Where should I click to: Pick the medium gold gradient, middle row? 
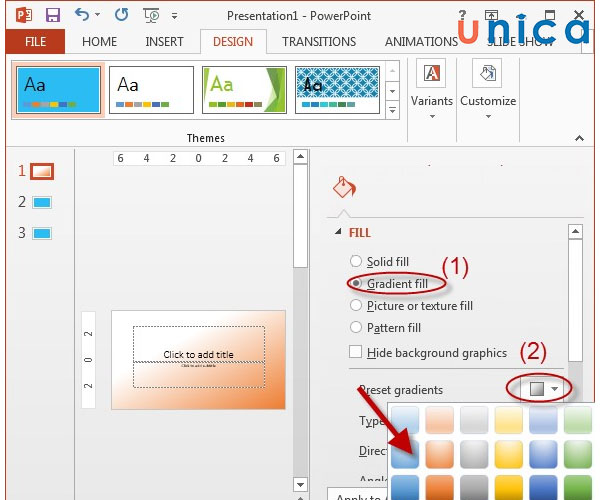[x=508, y=454]
